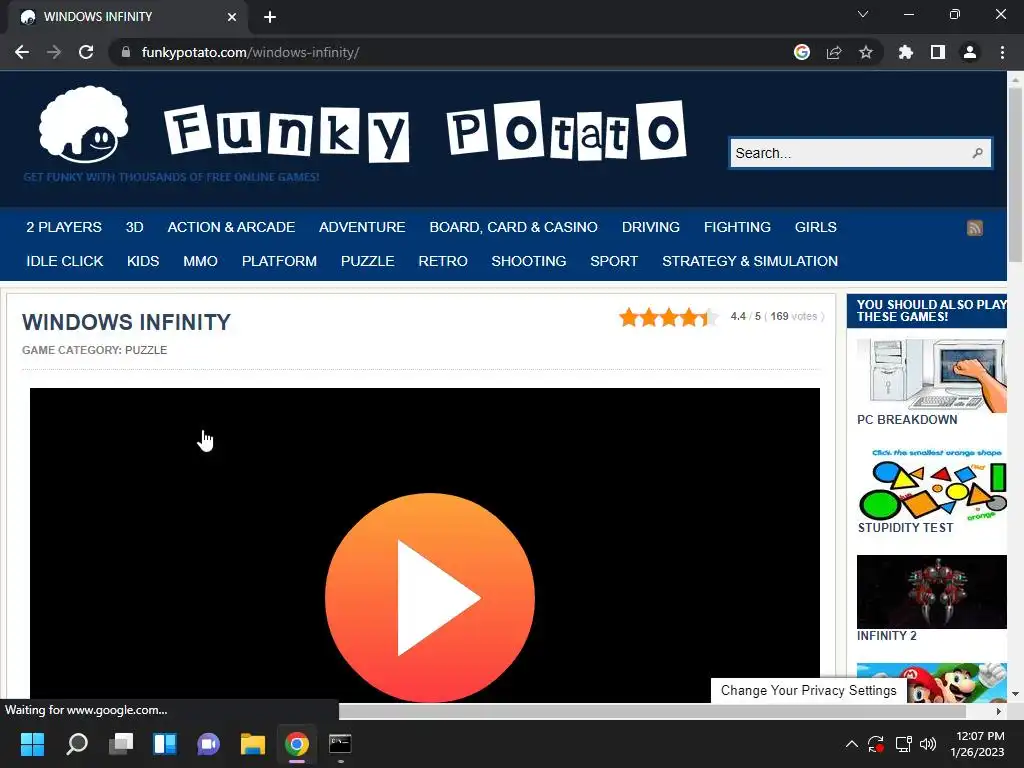Open the Chrome profile avatar
This screenshot has width=1024, height=768.
click(970, 52)
